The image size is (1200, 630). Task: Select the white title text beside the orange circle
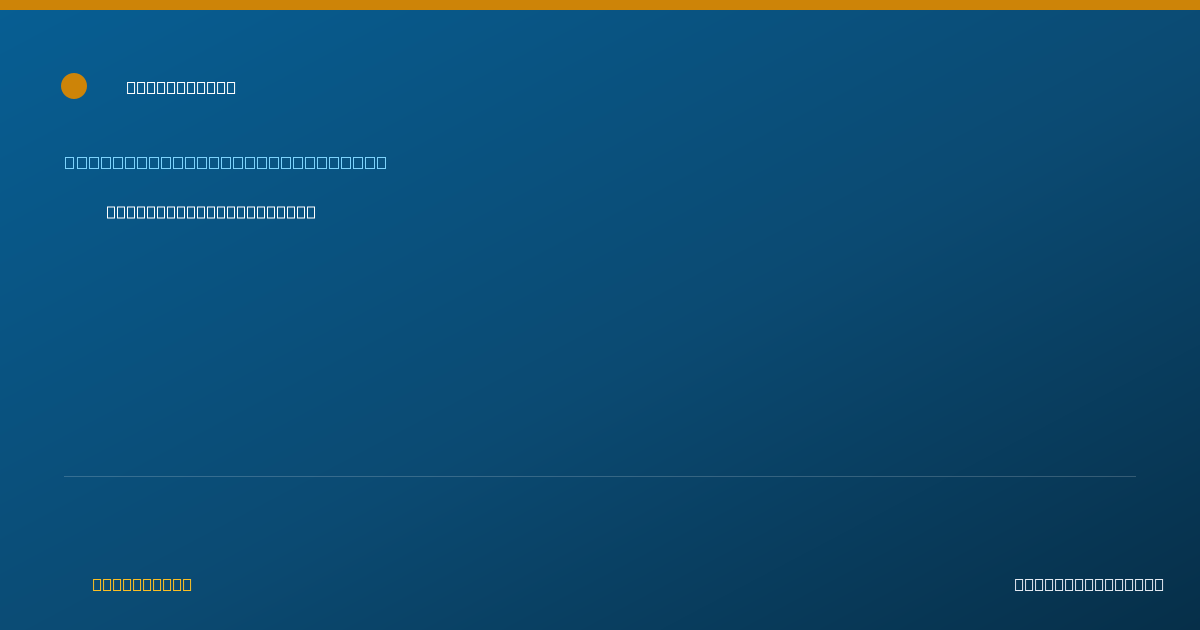(x=181, y=87)
